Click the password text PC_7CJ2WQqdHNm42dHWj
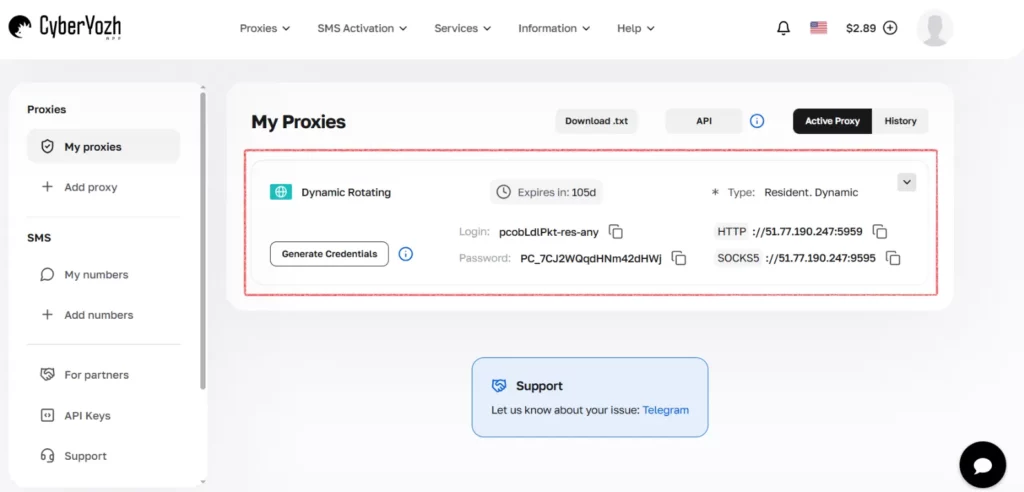 coord(591,258)
